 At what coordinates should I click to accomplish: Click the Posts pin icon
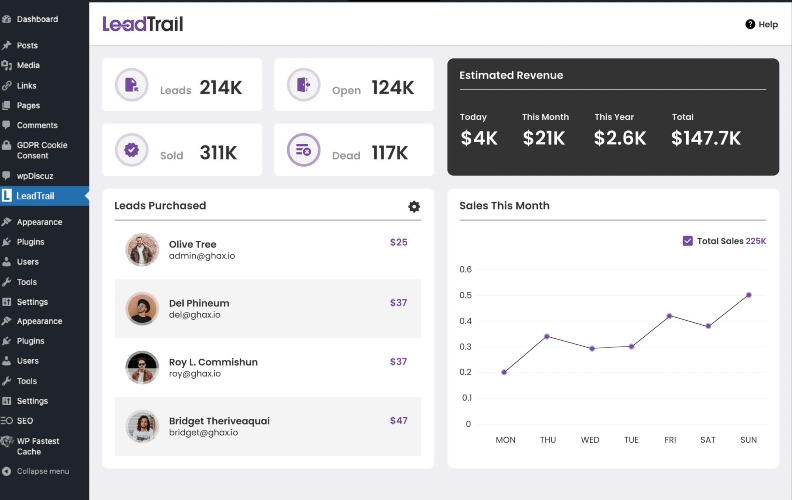point(6,45)
